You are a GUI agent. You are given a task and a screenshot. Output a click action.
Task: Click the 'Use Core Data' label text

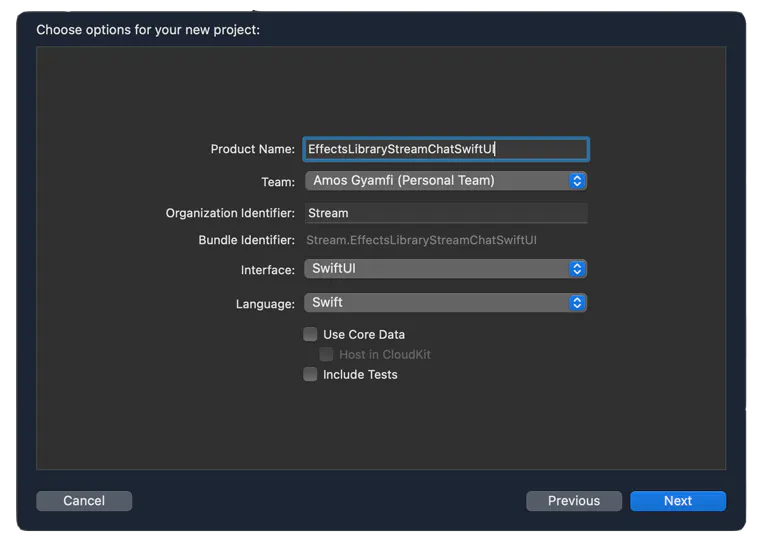tap(364, 335)
